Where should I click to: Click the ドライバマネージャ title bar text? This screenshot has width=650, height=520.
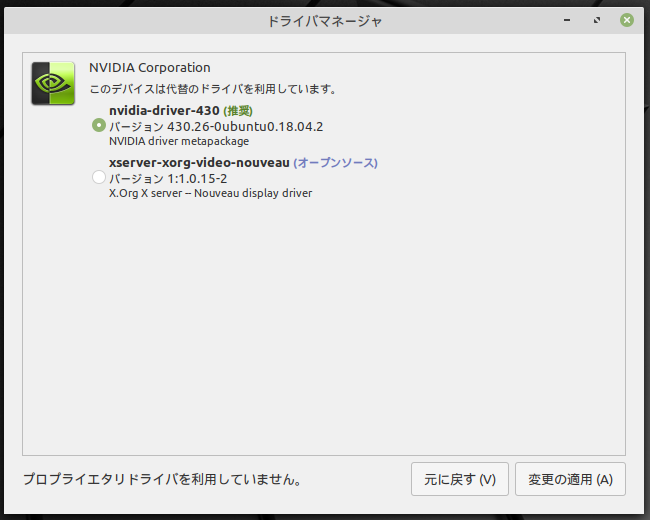pyautogui.click(x=325, y=21)
